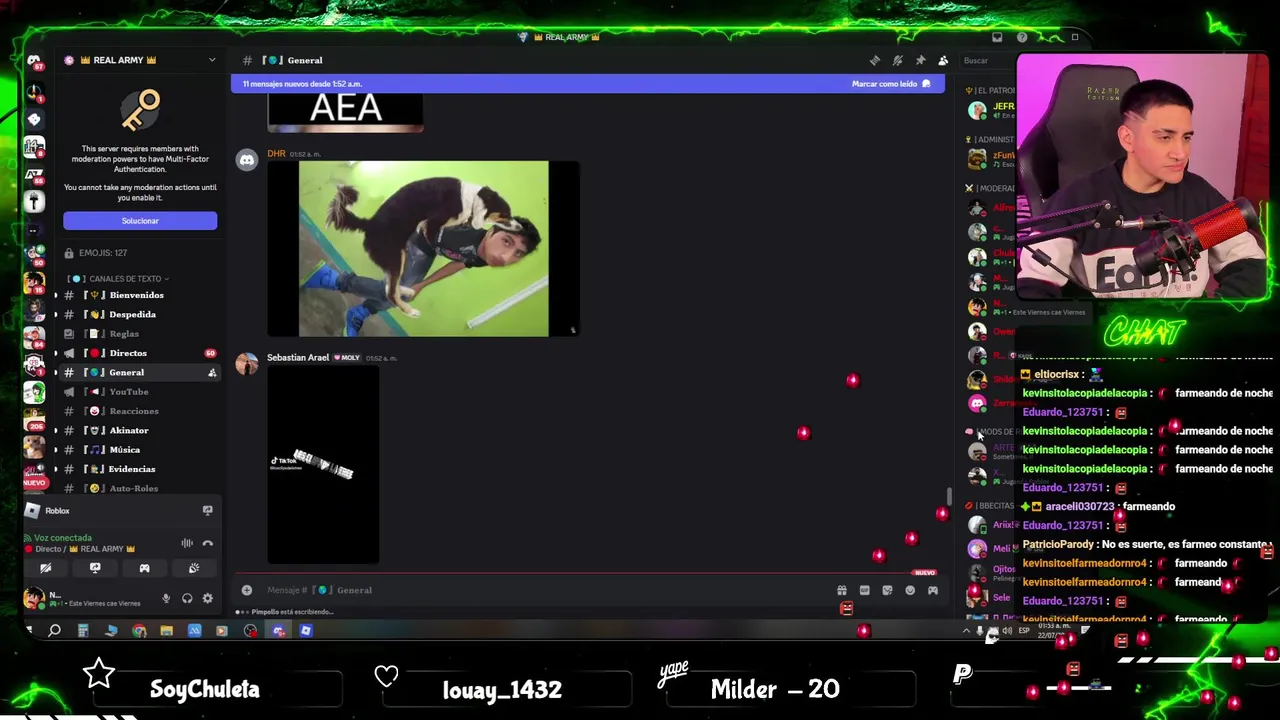
Task: Click own user avatar in bottom panel
Action: tap(34, 598)
